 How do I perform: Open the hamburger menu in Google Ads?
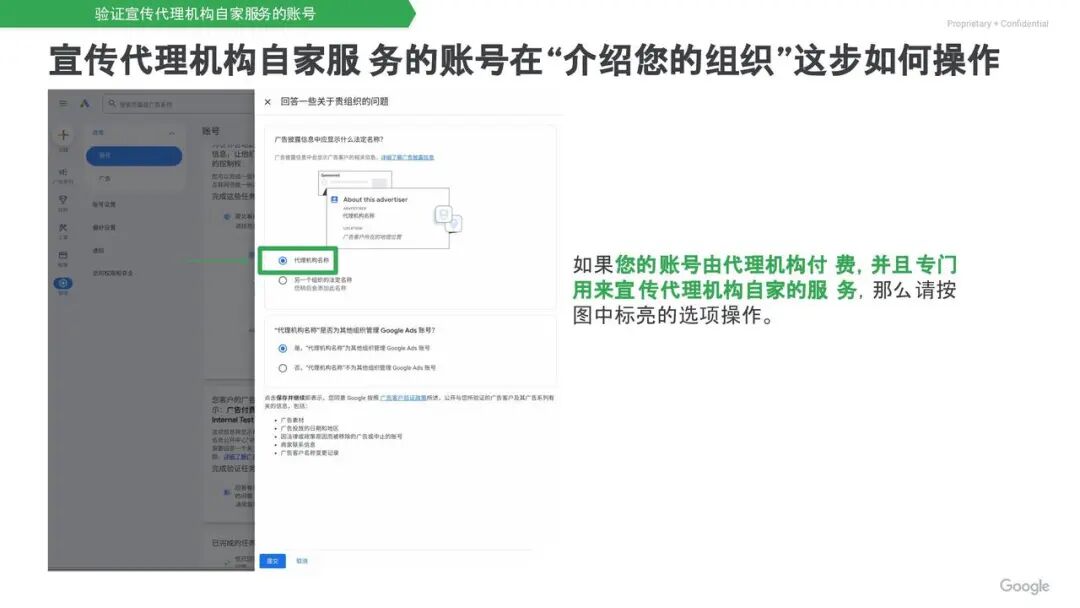pyautogui.click(x=63, y=103)
